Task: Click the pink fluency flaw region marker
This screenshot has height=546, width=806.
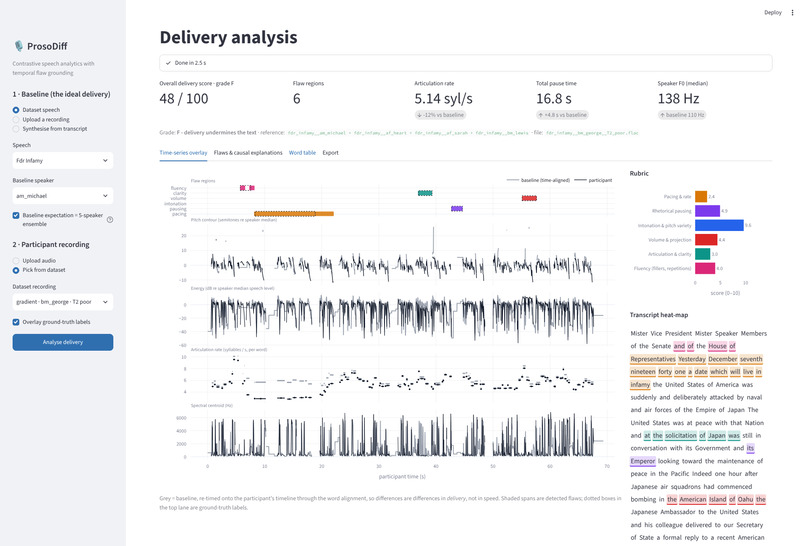Action: pyautogui.click(x=247, y=188)
